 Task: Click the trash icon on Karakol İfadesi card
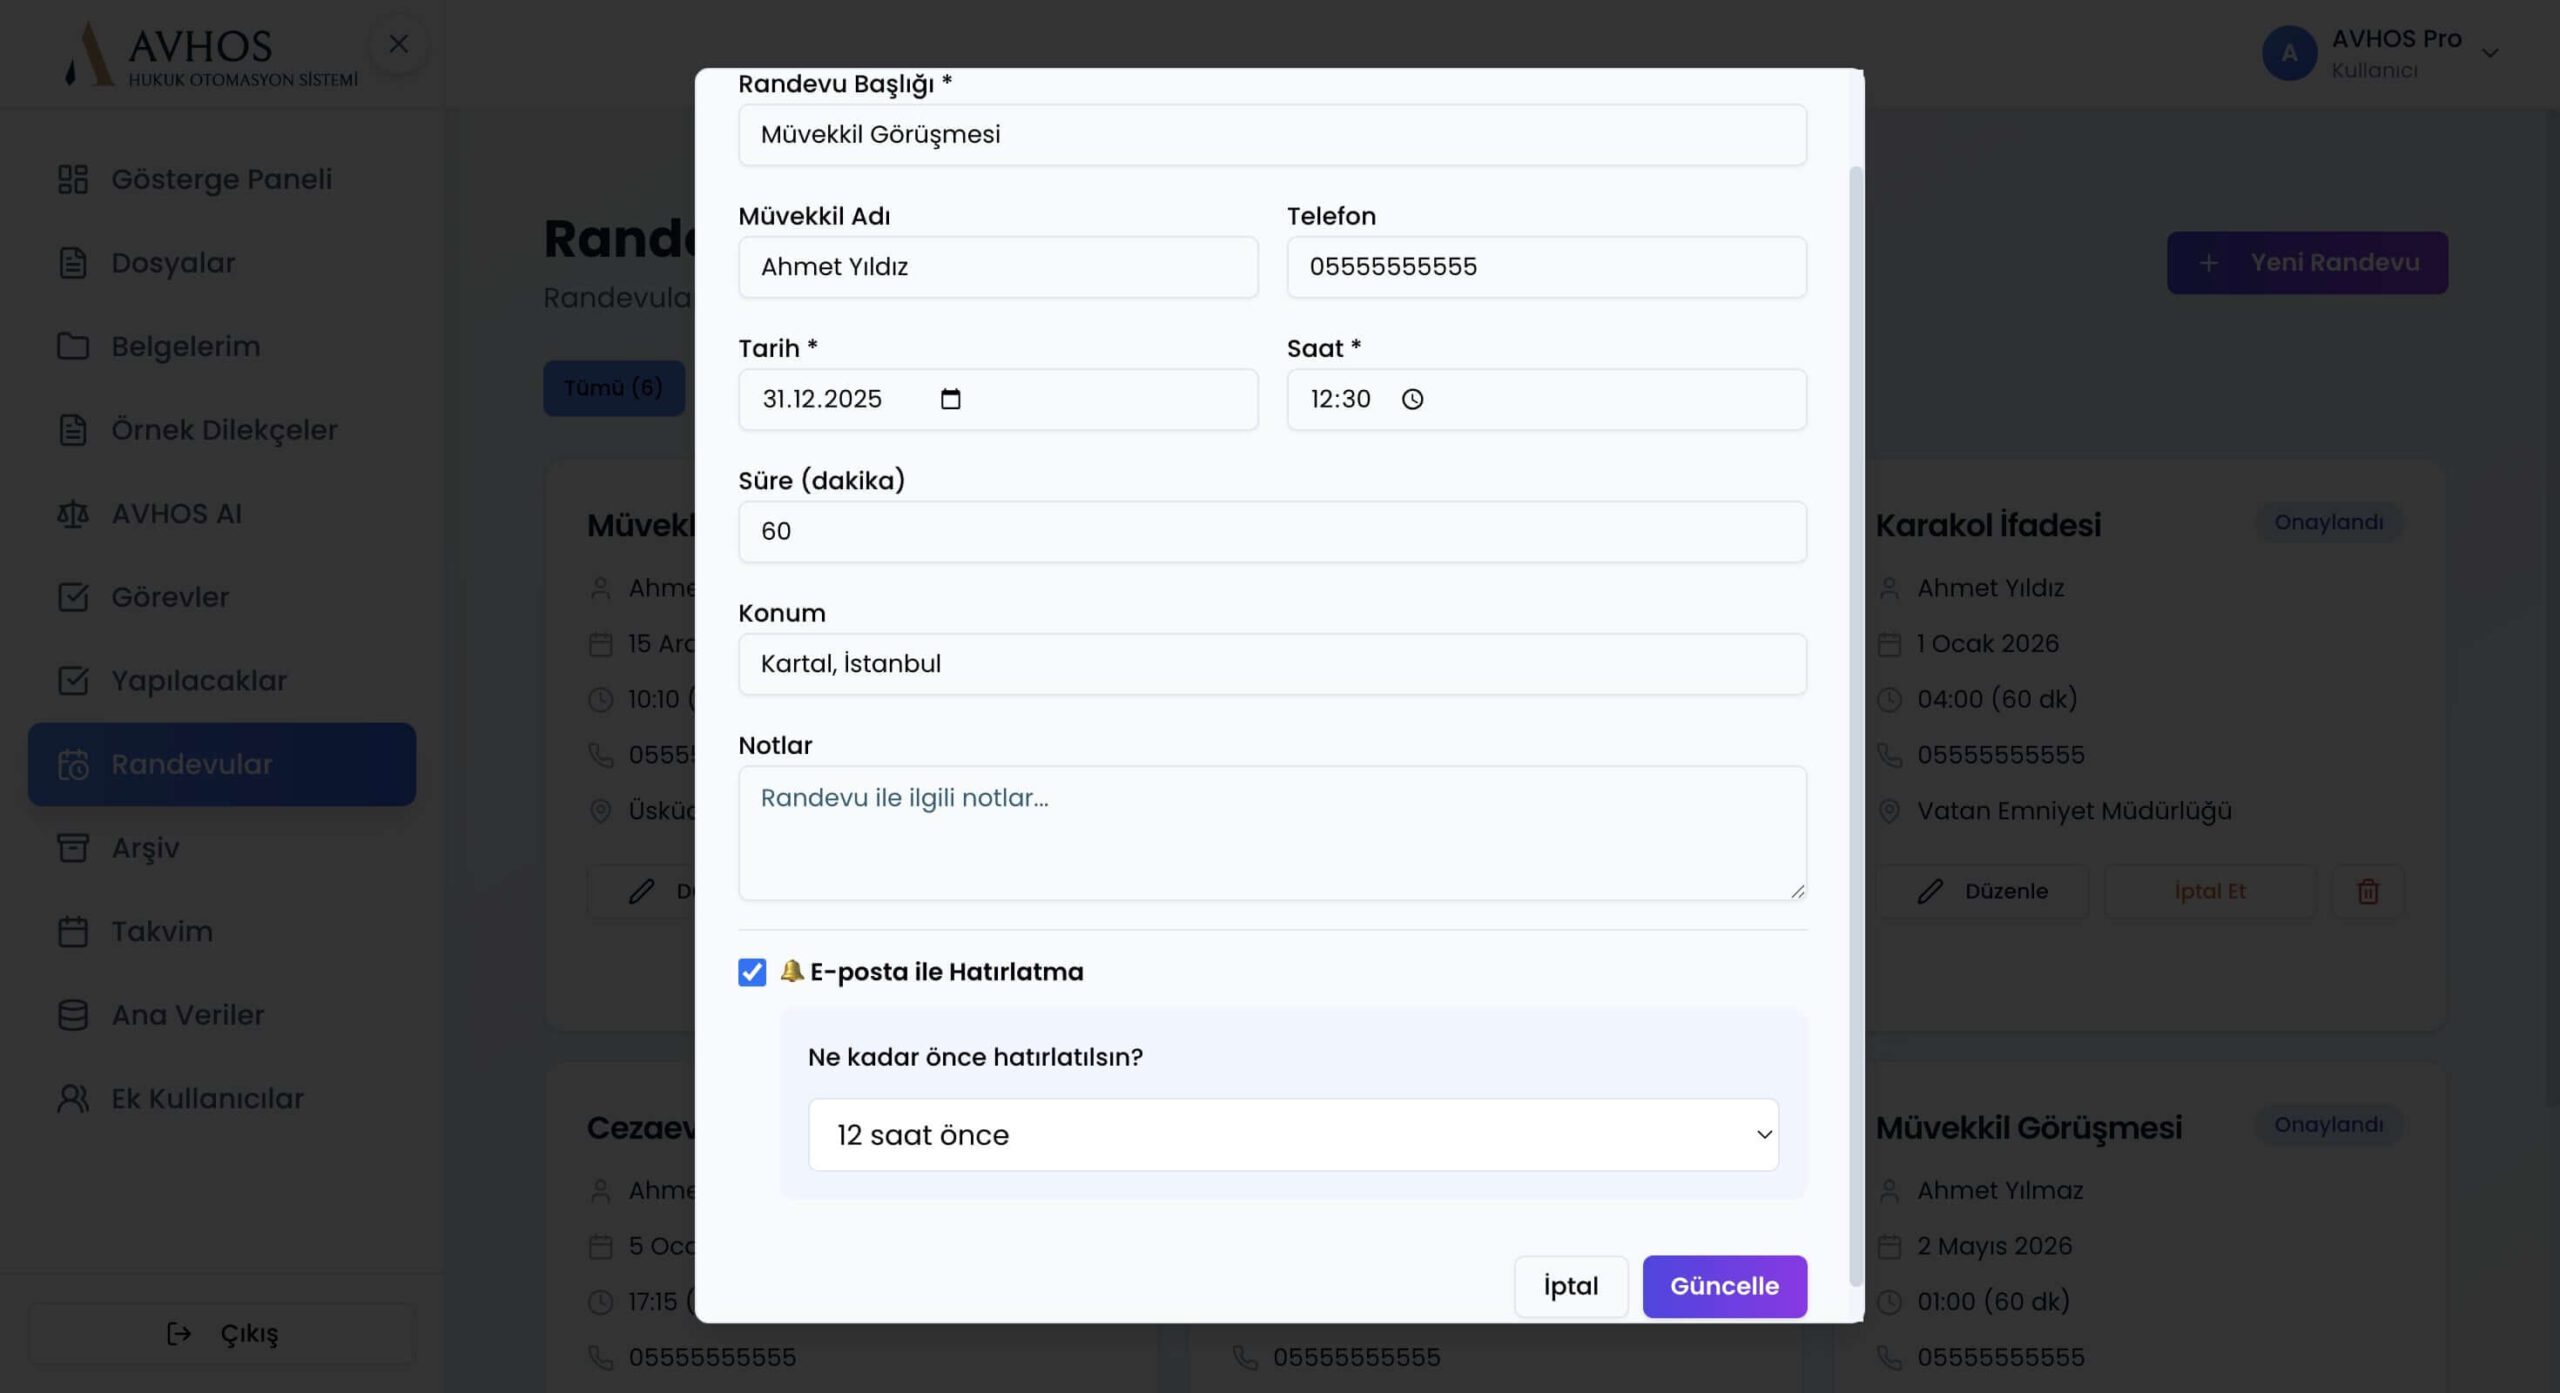point(2367,891)
